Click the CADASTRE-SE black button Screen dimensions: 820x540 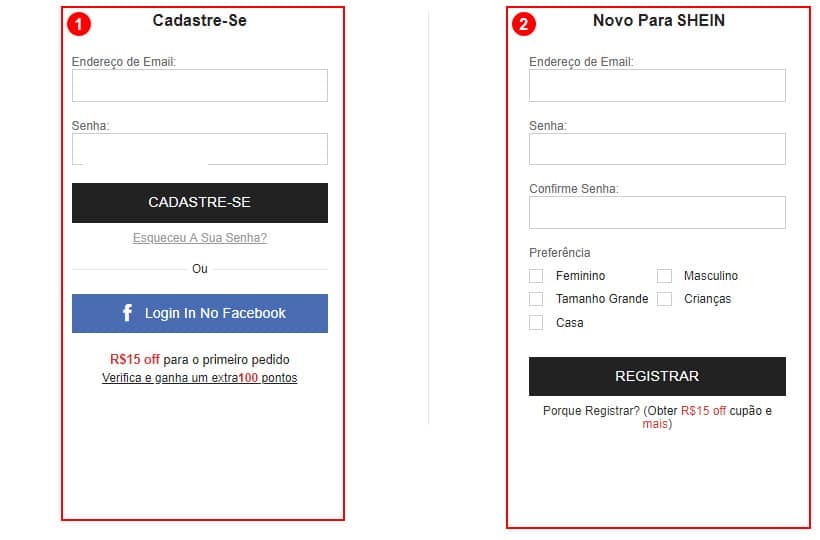[200, 203]
